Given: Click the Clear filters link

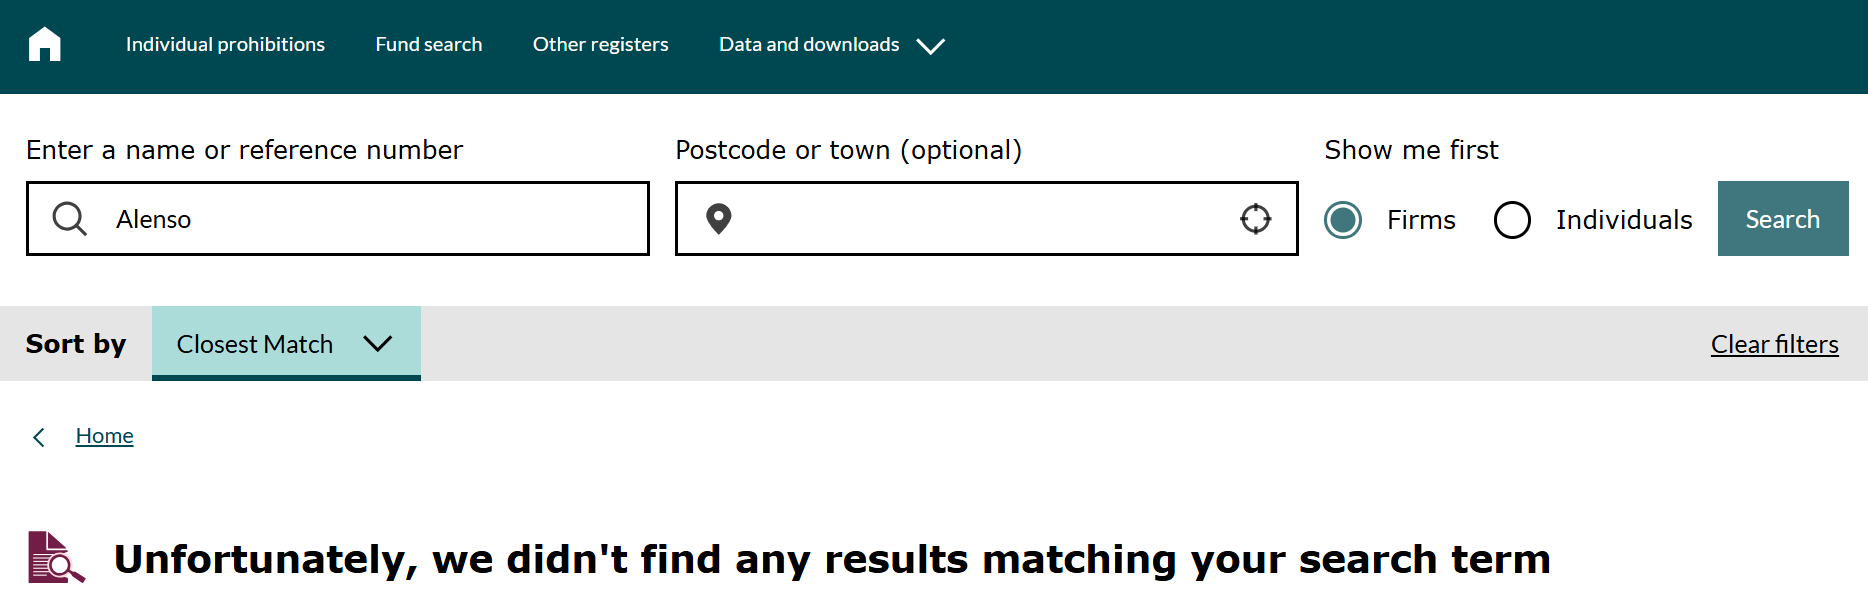Looking at the screenshot, I should [1774, 344].
